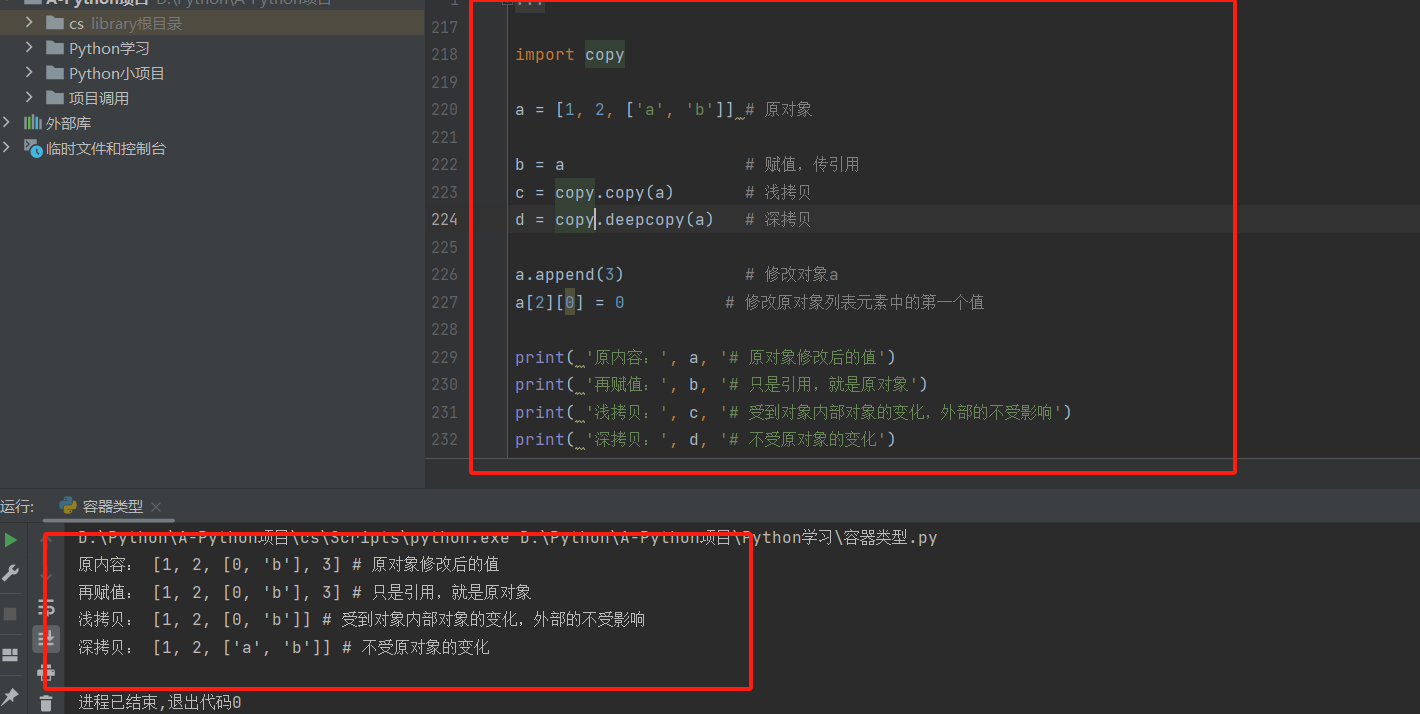The height and width of the screenshot is (714, 1420).
Task: Close the 容器类型 run tab
Action: coord(155,507)
